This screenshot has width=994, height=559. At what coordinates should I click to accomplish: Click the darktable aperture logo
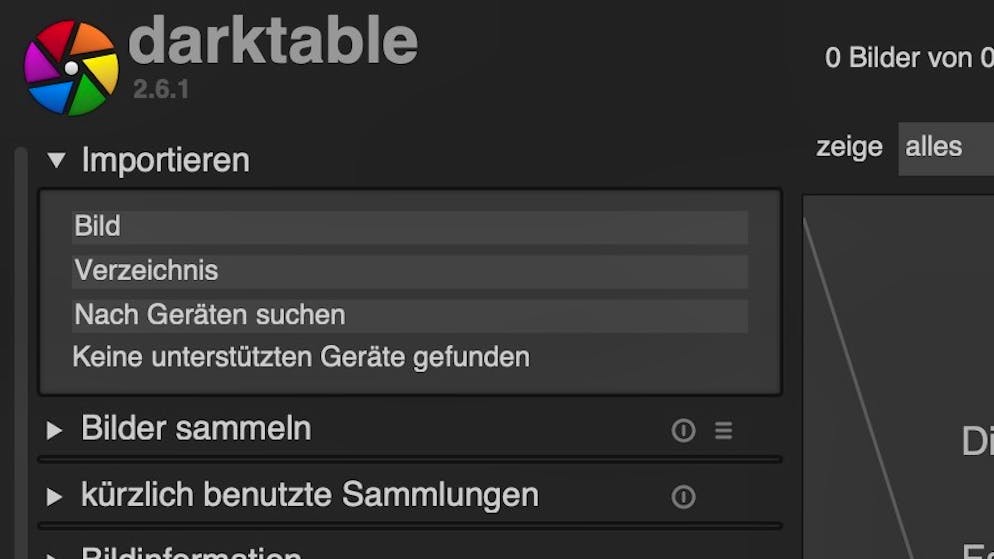[71, 68]
